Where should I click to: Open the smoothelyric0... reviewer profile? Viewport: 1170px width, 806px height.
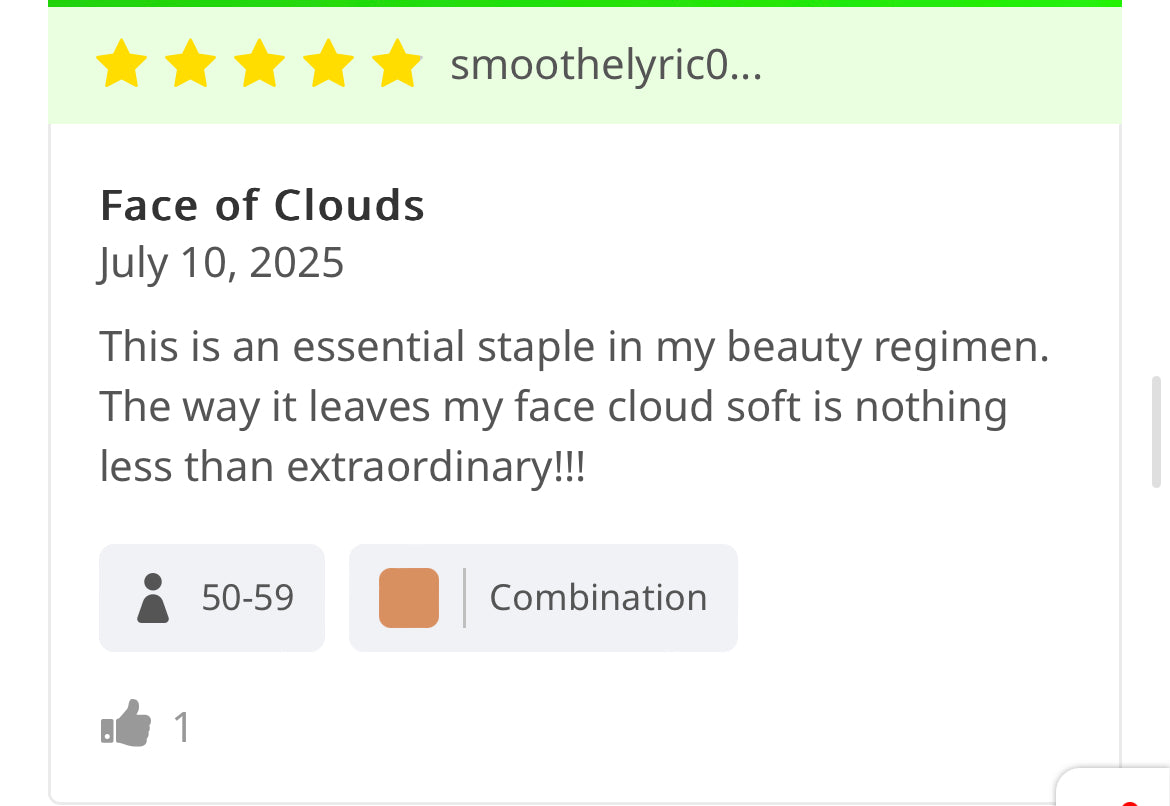pos(606,66)
